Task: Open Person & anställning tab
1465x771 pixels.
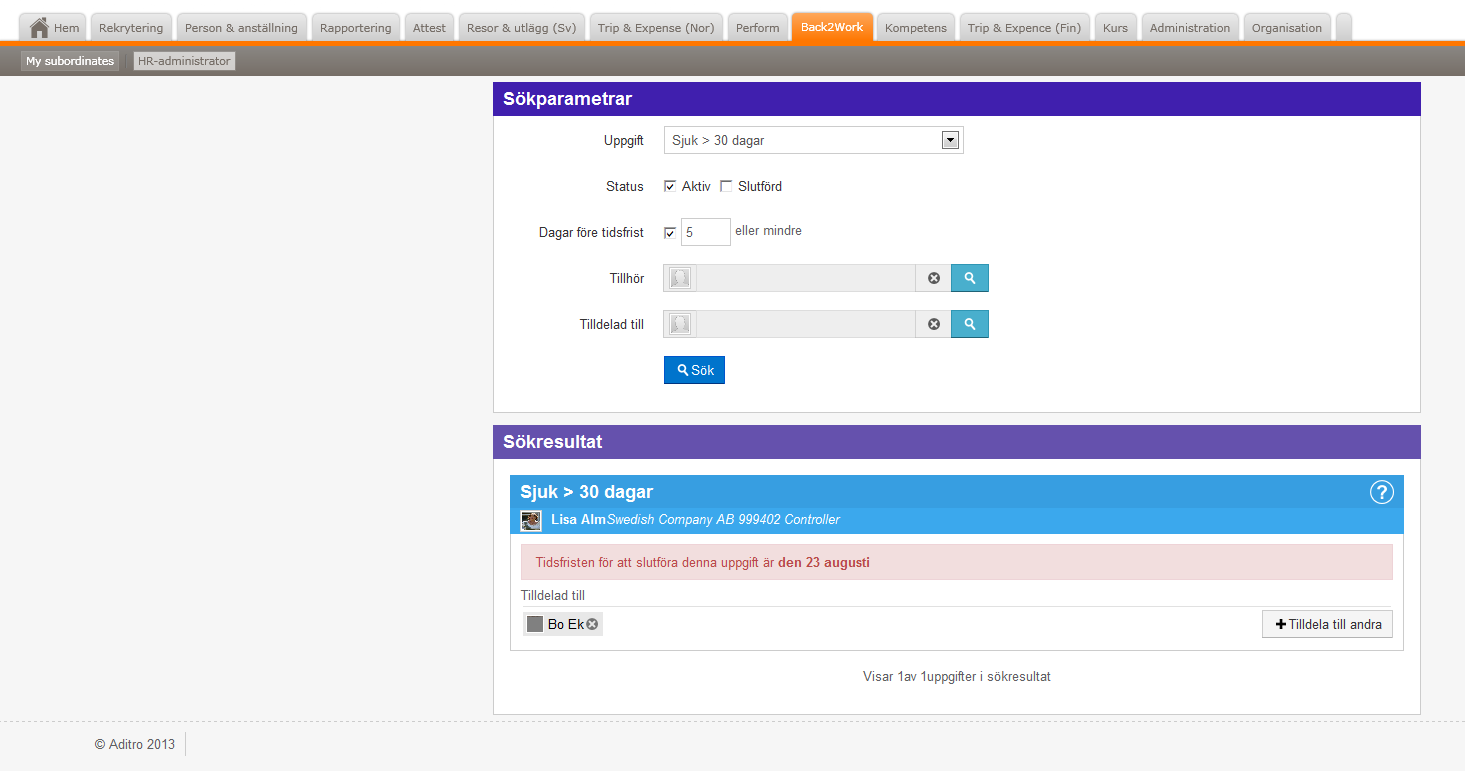Action: (241, 27)
